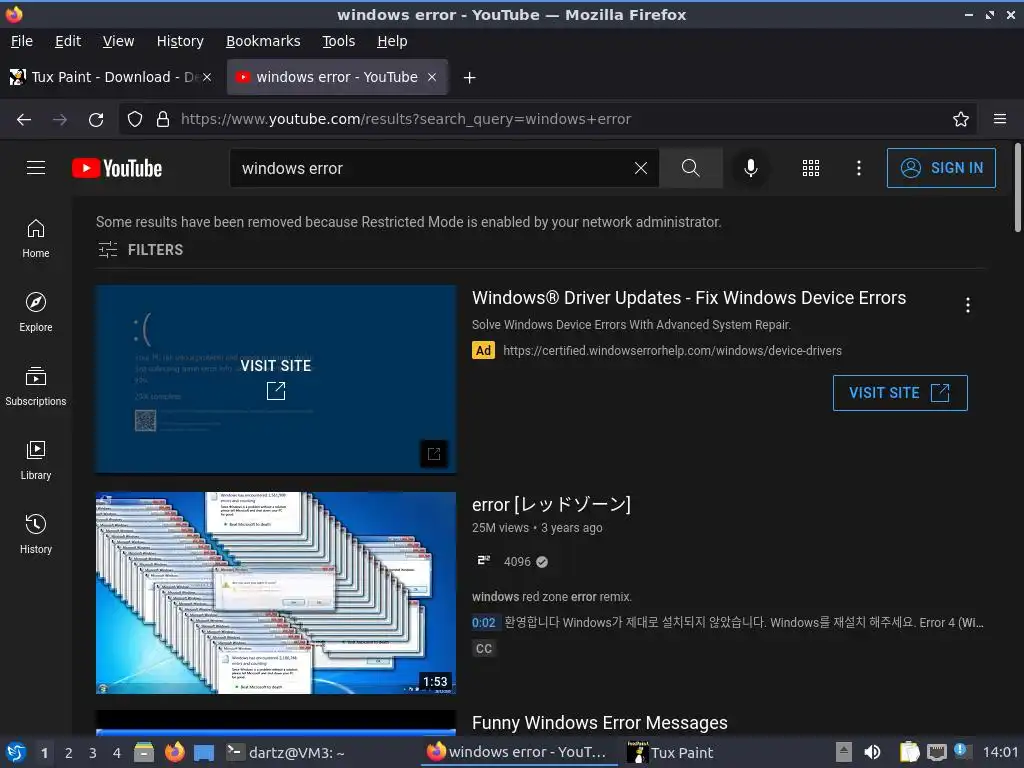Open History in the sidebar
This screenshot has height=768, width=1024.
pyautogui.click(x=36, y=535)
